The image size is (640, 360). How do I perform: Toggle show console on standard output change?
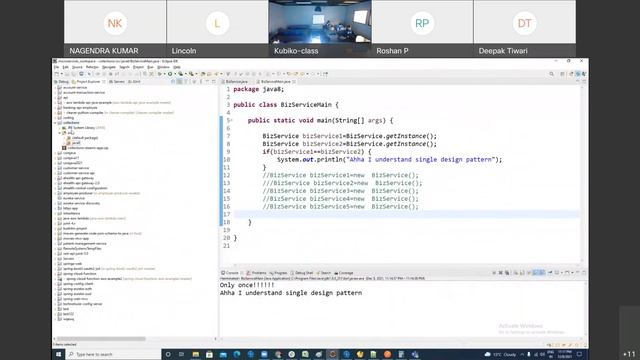pyautogui.click(x=535, y=273)
